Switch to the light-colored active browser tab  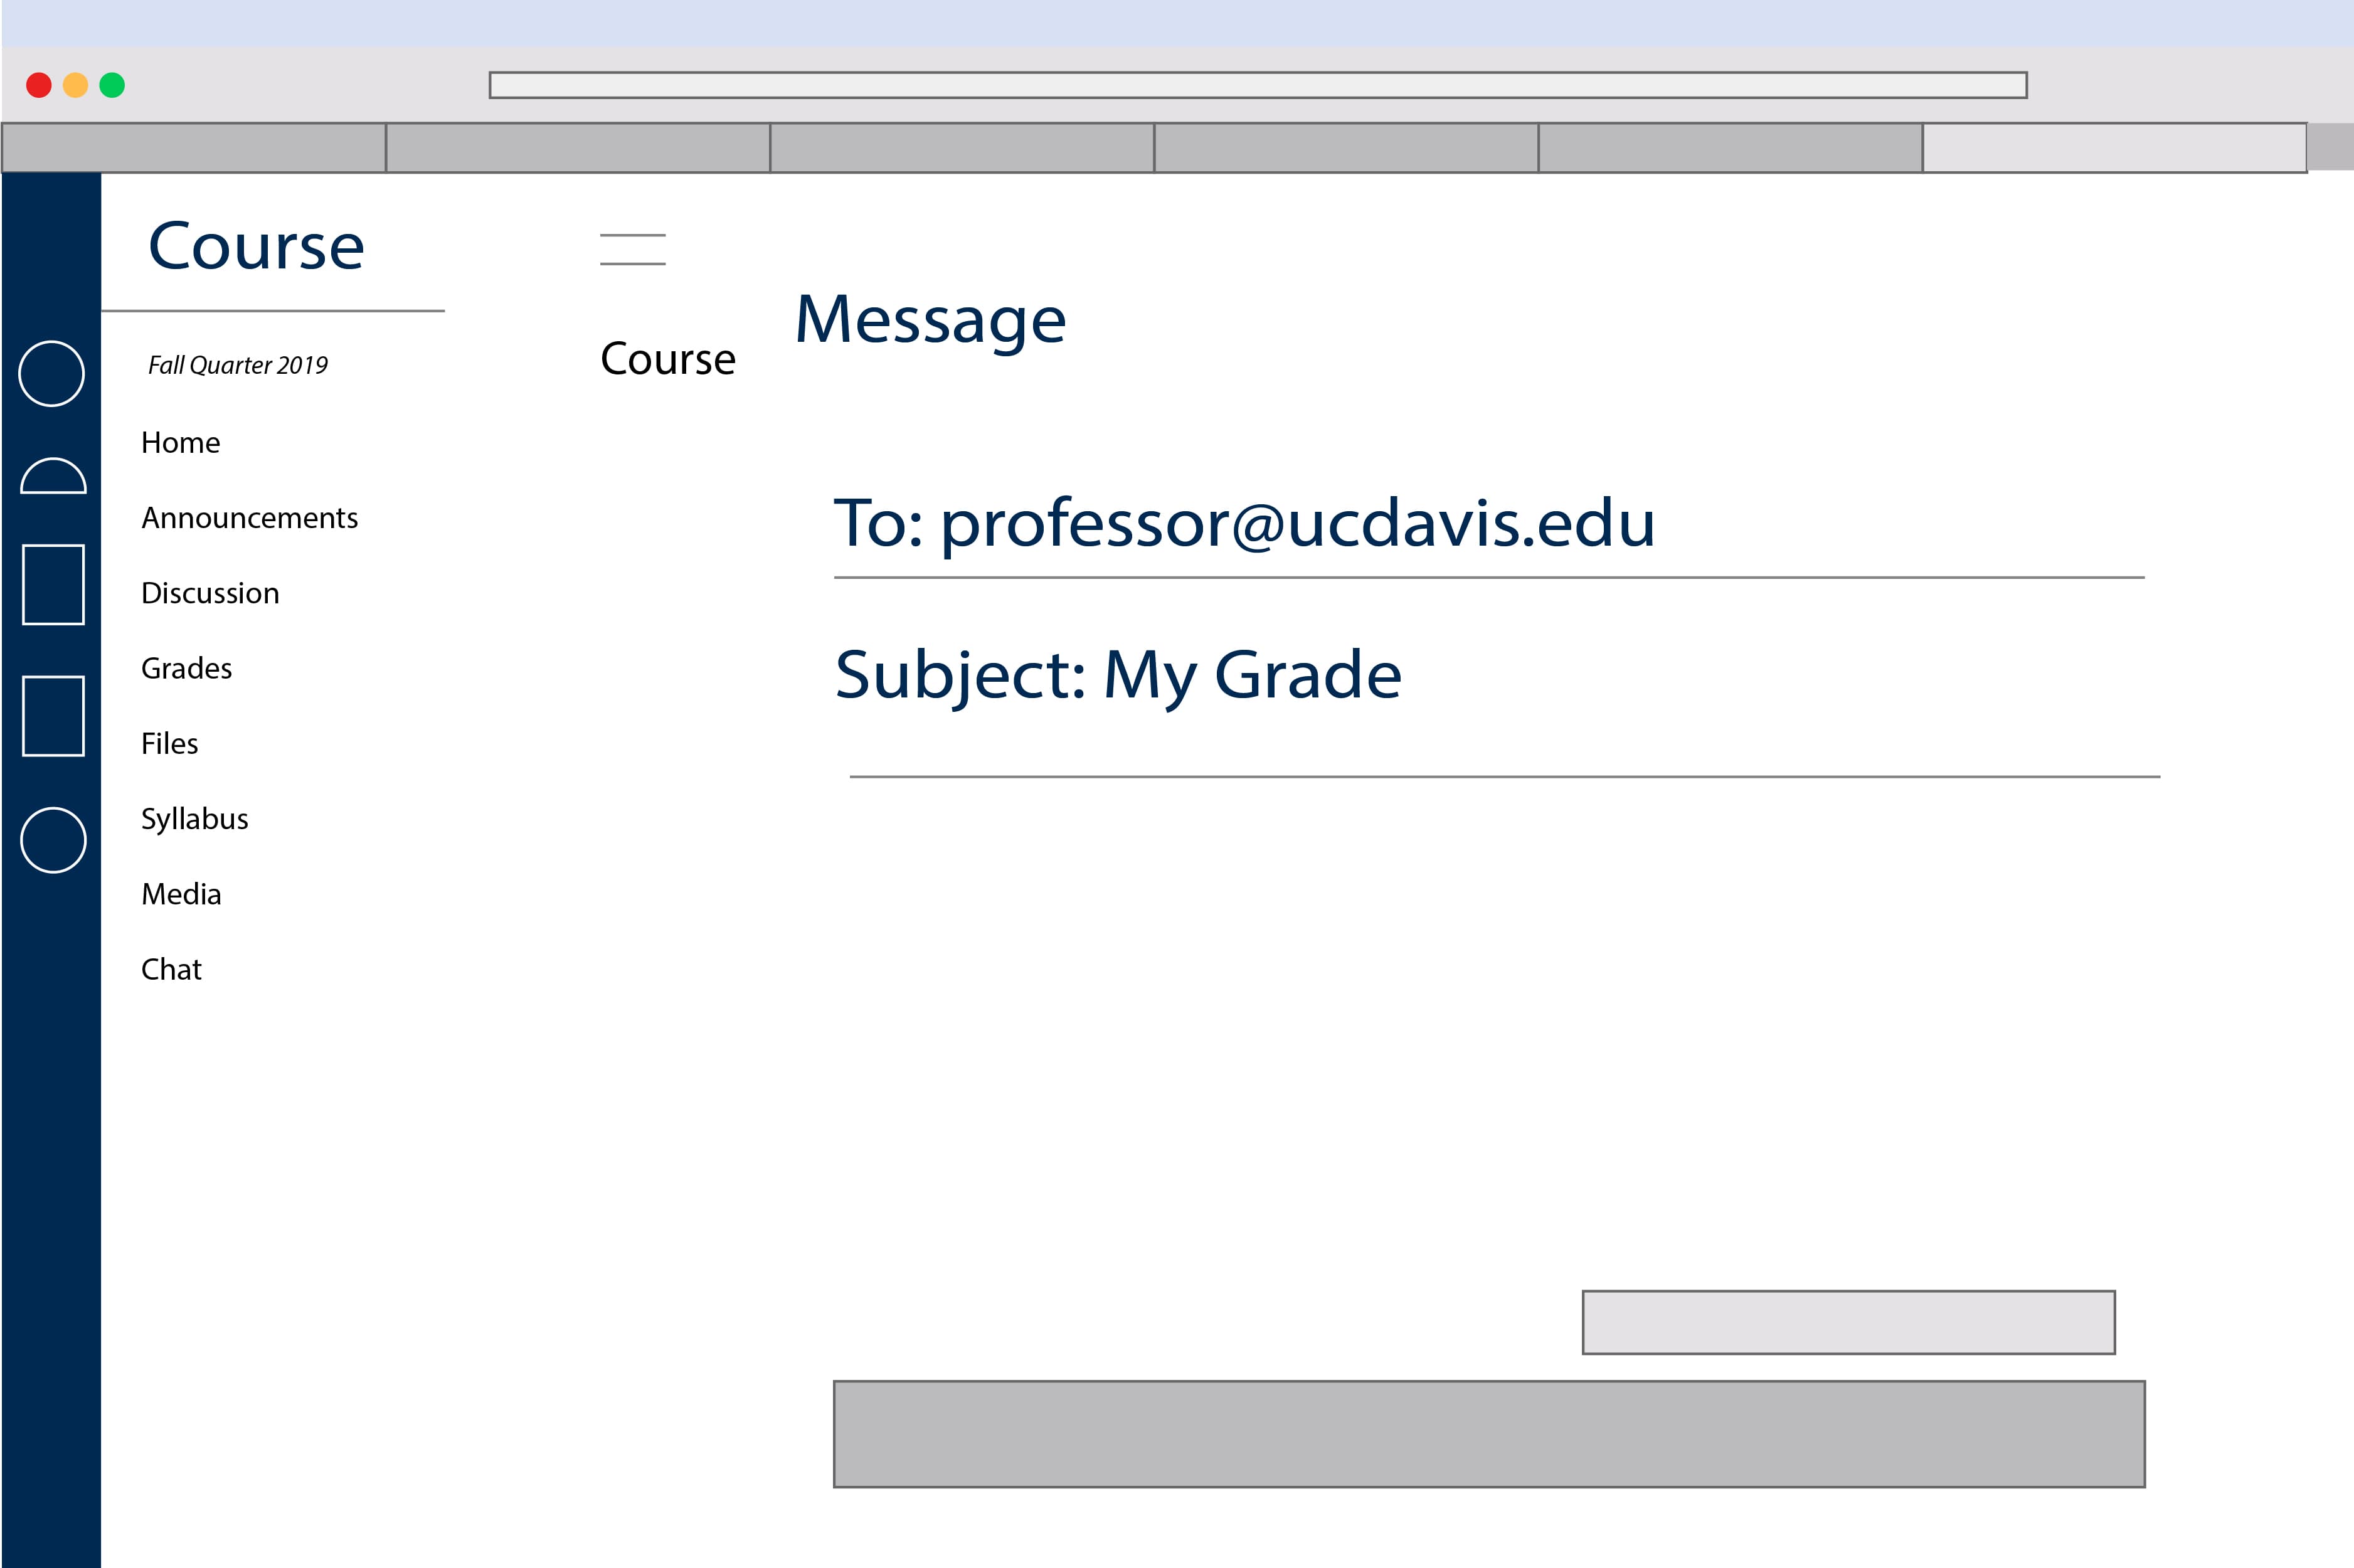tap(2113, 148)
